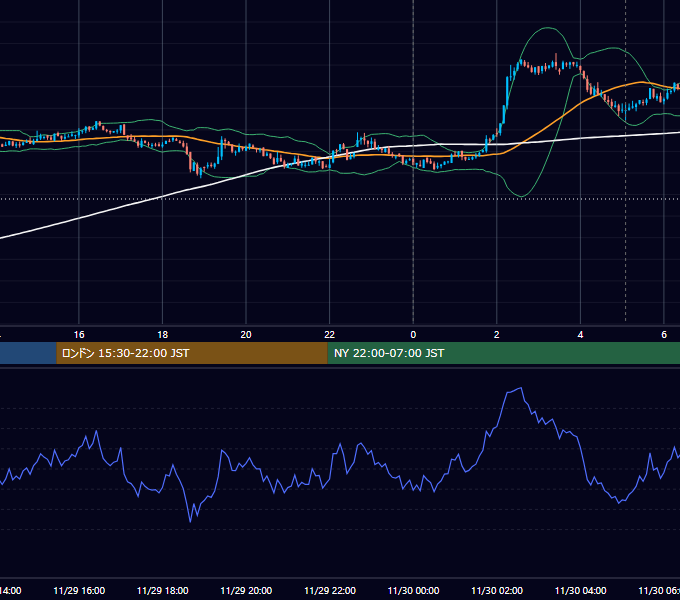The height and width of the screenshot is (600, 680).
Task: Click the 4 label on the hour axis
Action: (580, 335)
